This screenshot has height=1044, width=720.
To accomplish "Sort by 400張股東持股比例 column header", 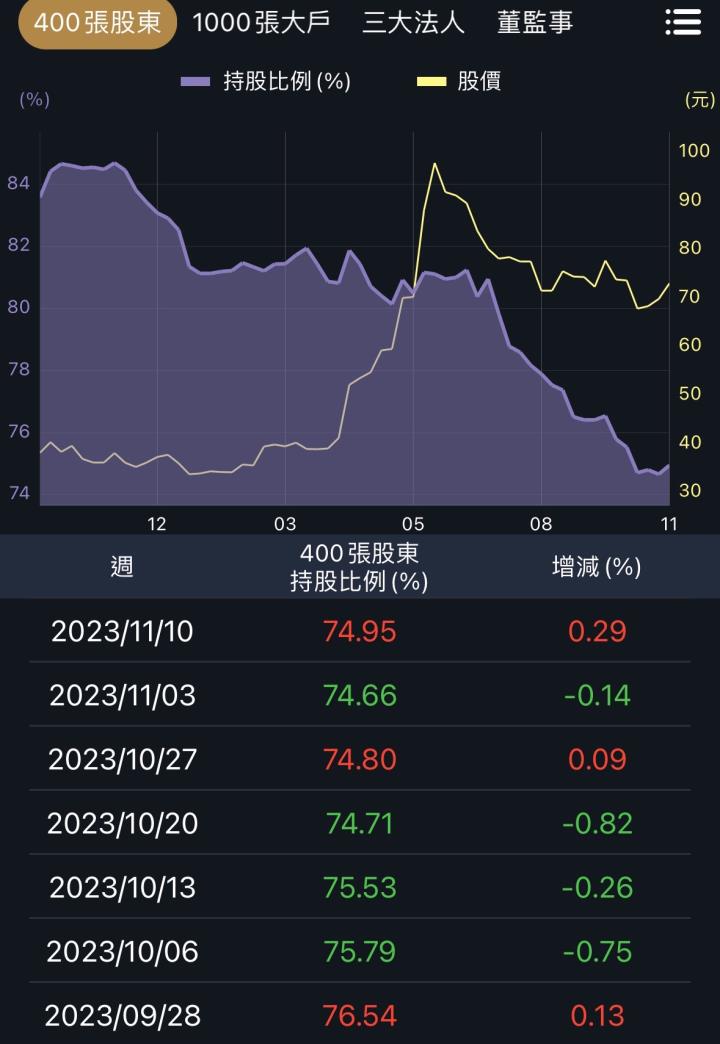I will pyautogui.click(x=359, y=567).
